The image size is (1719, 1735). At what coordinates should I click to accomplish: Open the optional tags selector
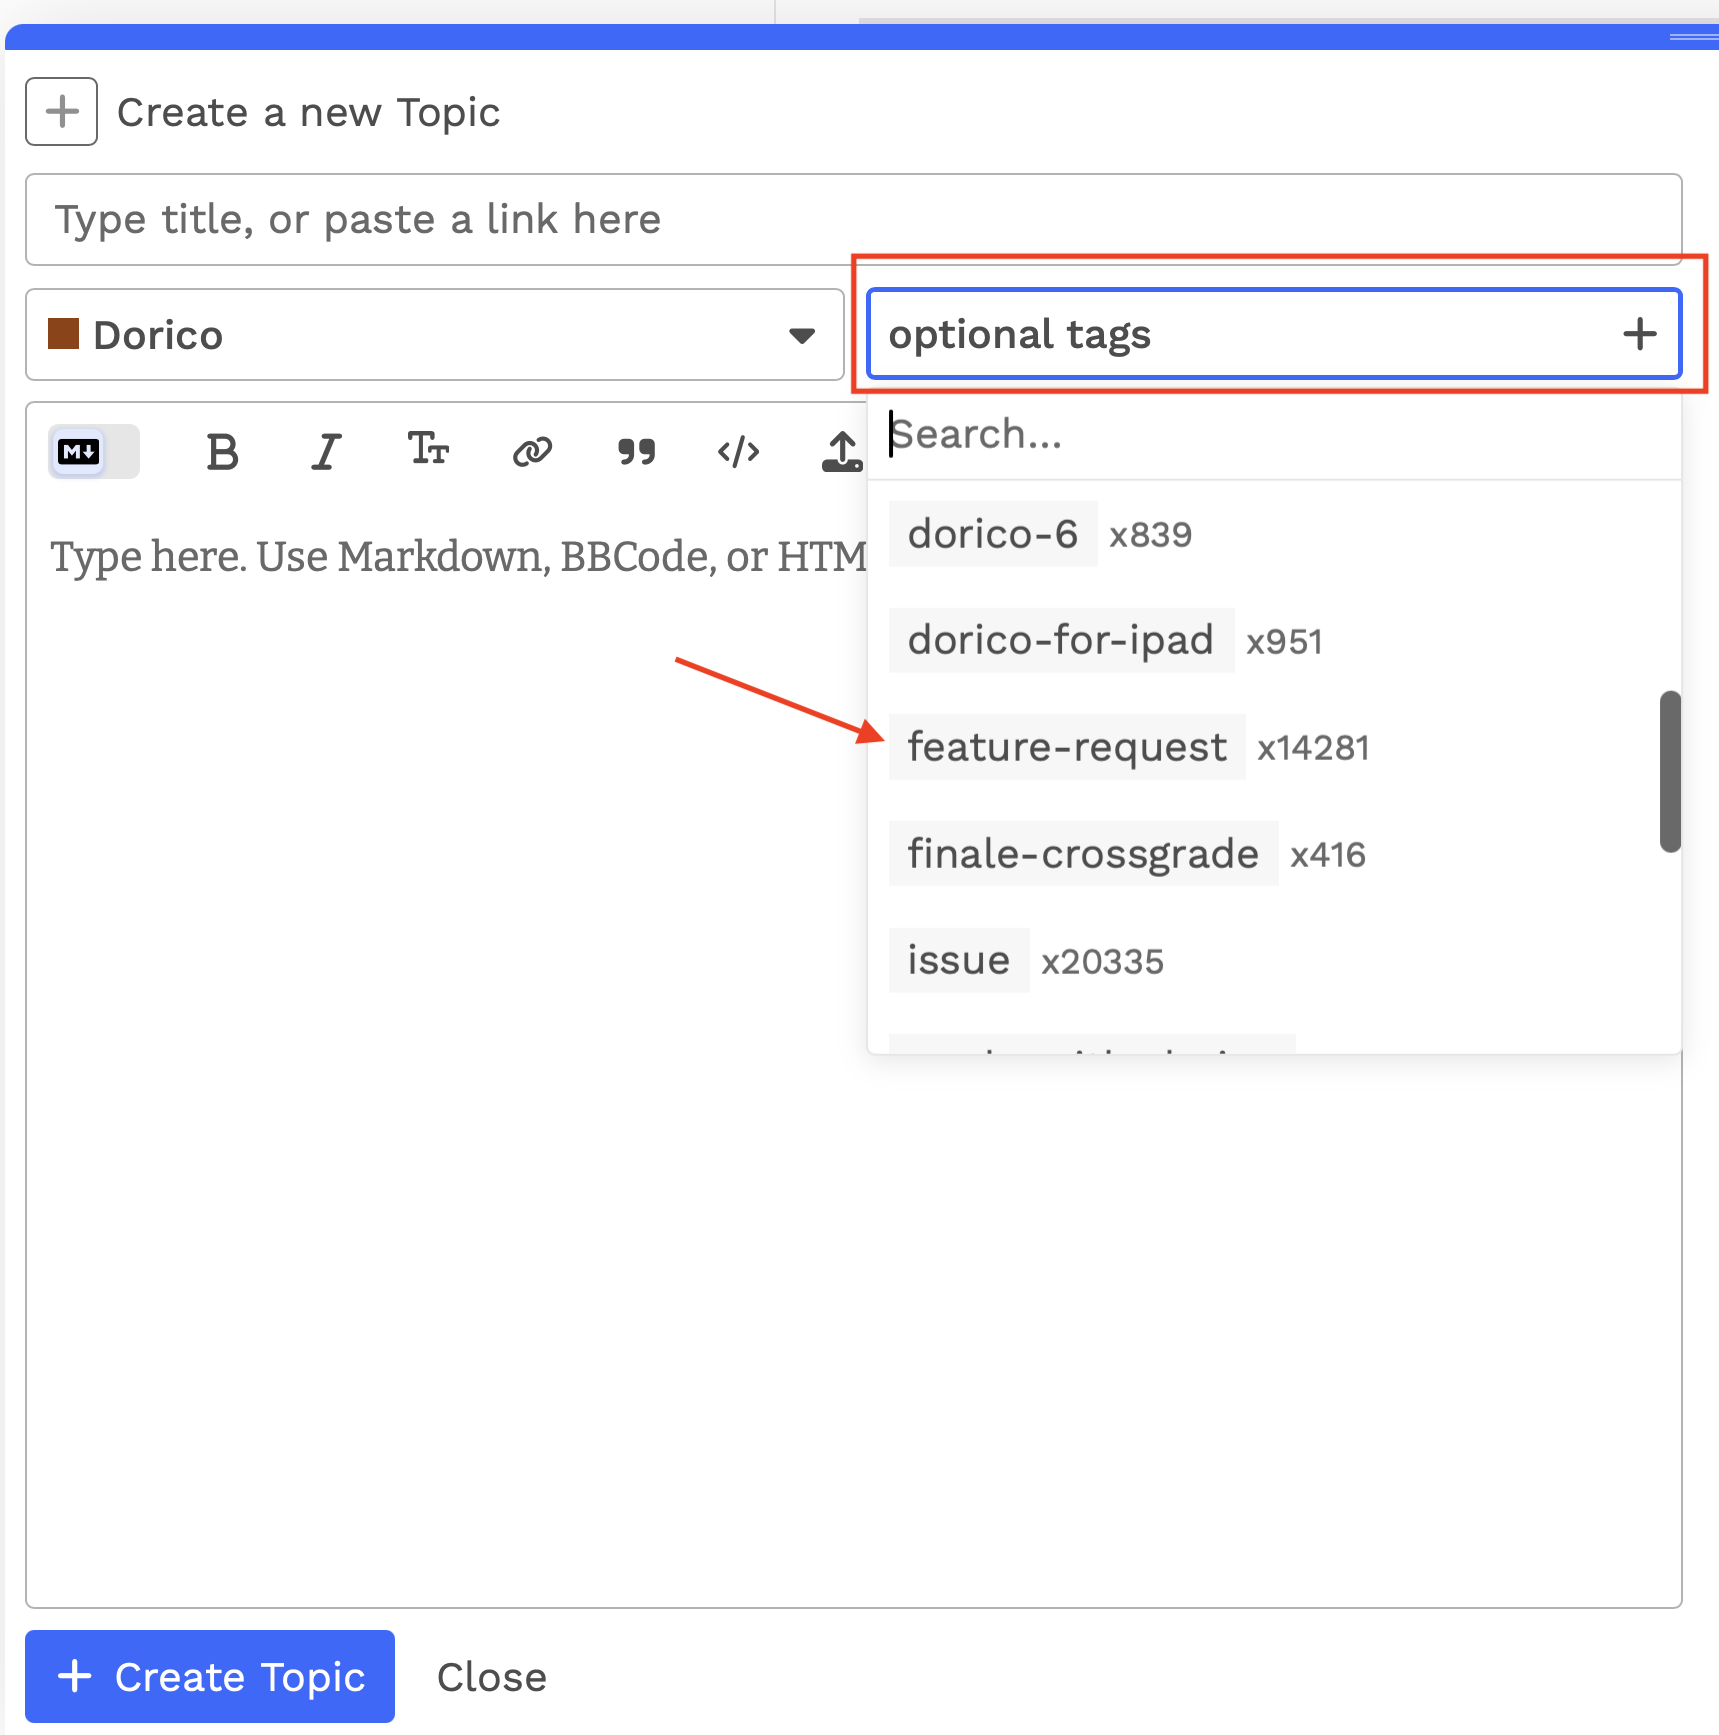click(1274, 334)
